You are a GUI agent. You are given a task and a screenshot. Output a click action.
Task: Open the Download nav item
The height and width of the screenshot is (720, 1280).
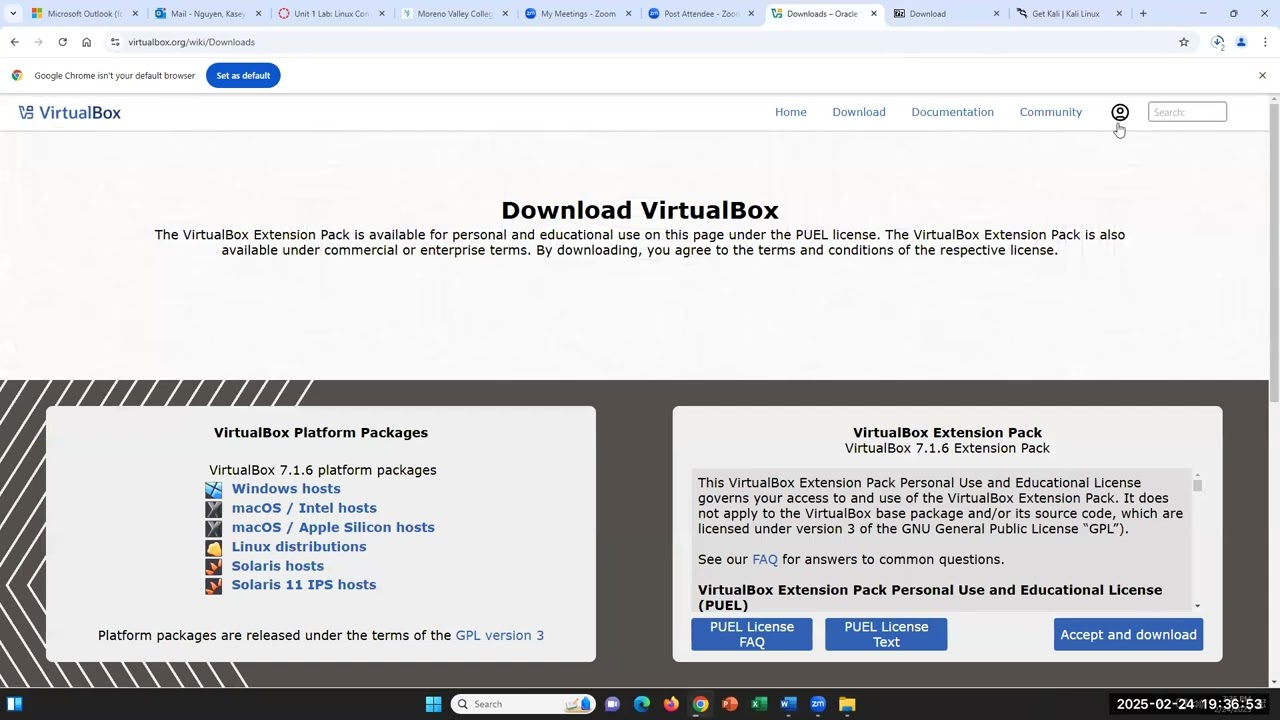(859, 112)
